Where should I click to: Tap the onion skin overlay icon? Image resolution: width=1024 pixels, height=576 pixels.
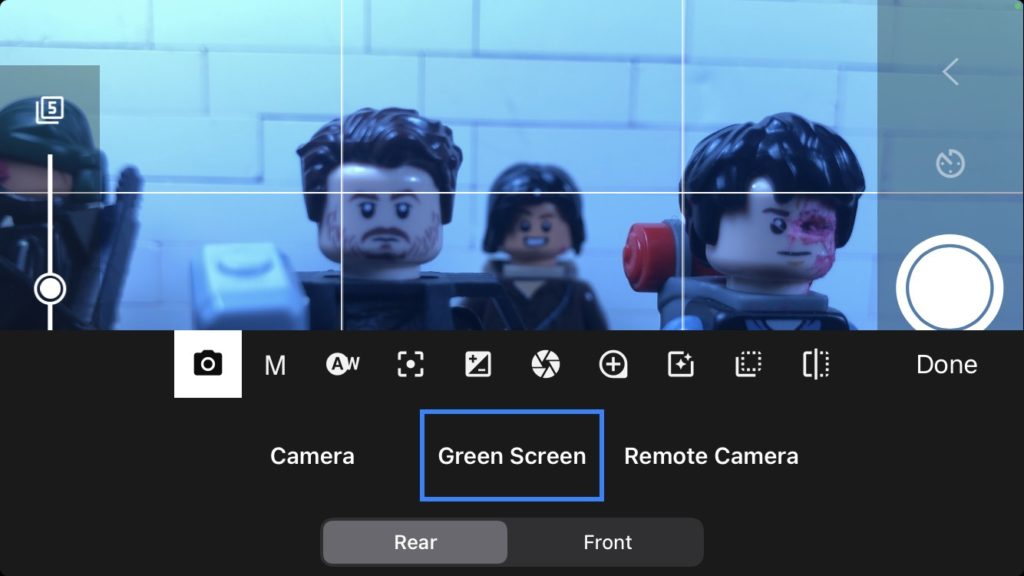(50, 108)
